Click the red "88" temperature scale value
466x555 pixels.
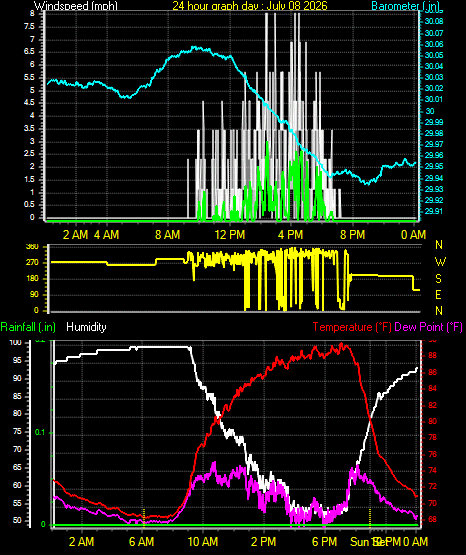click(433, 356)
